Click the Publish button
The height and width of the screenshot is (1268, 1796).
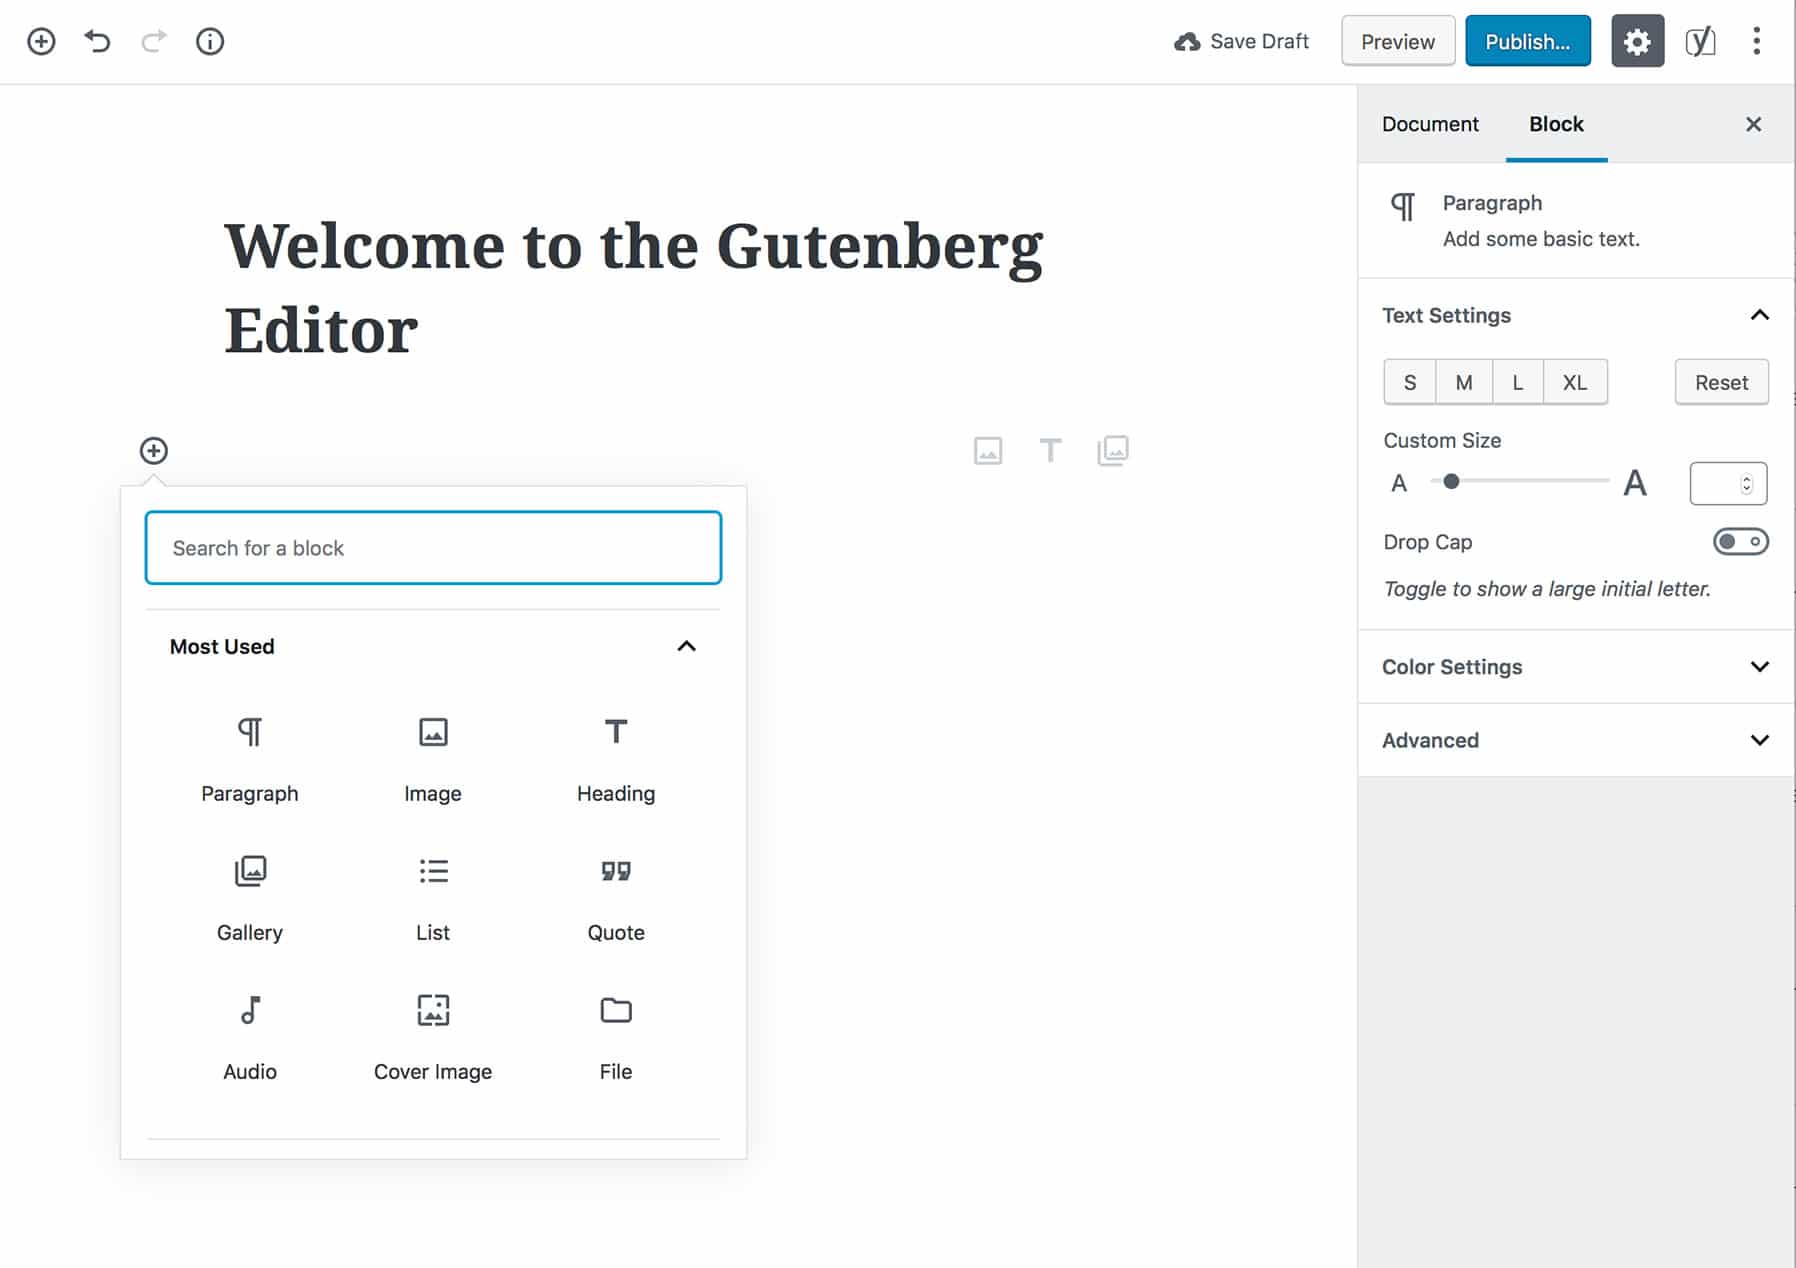click(x=1527, y=41)
